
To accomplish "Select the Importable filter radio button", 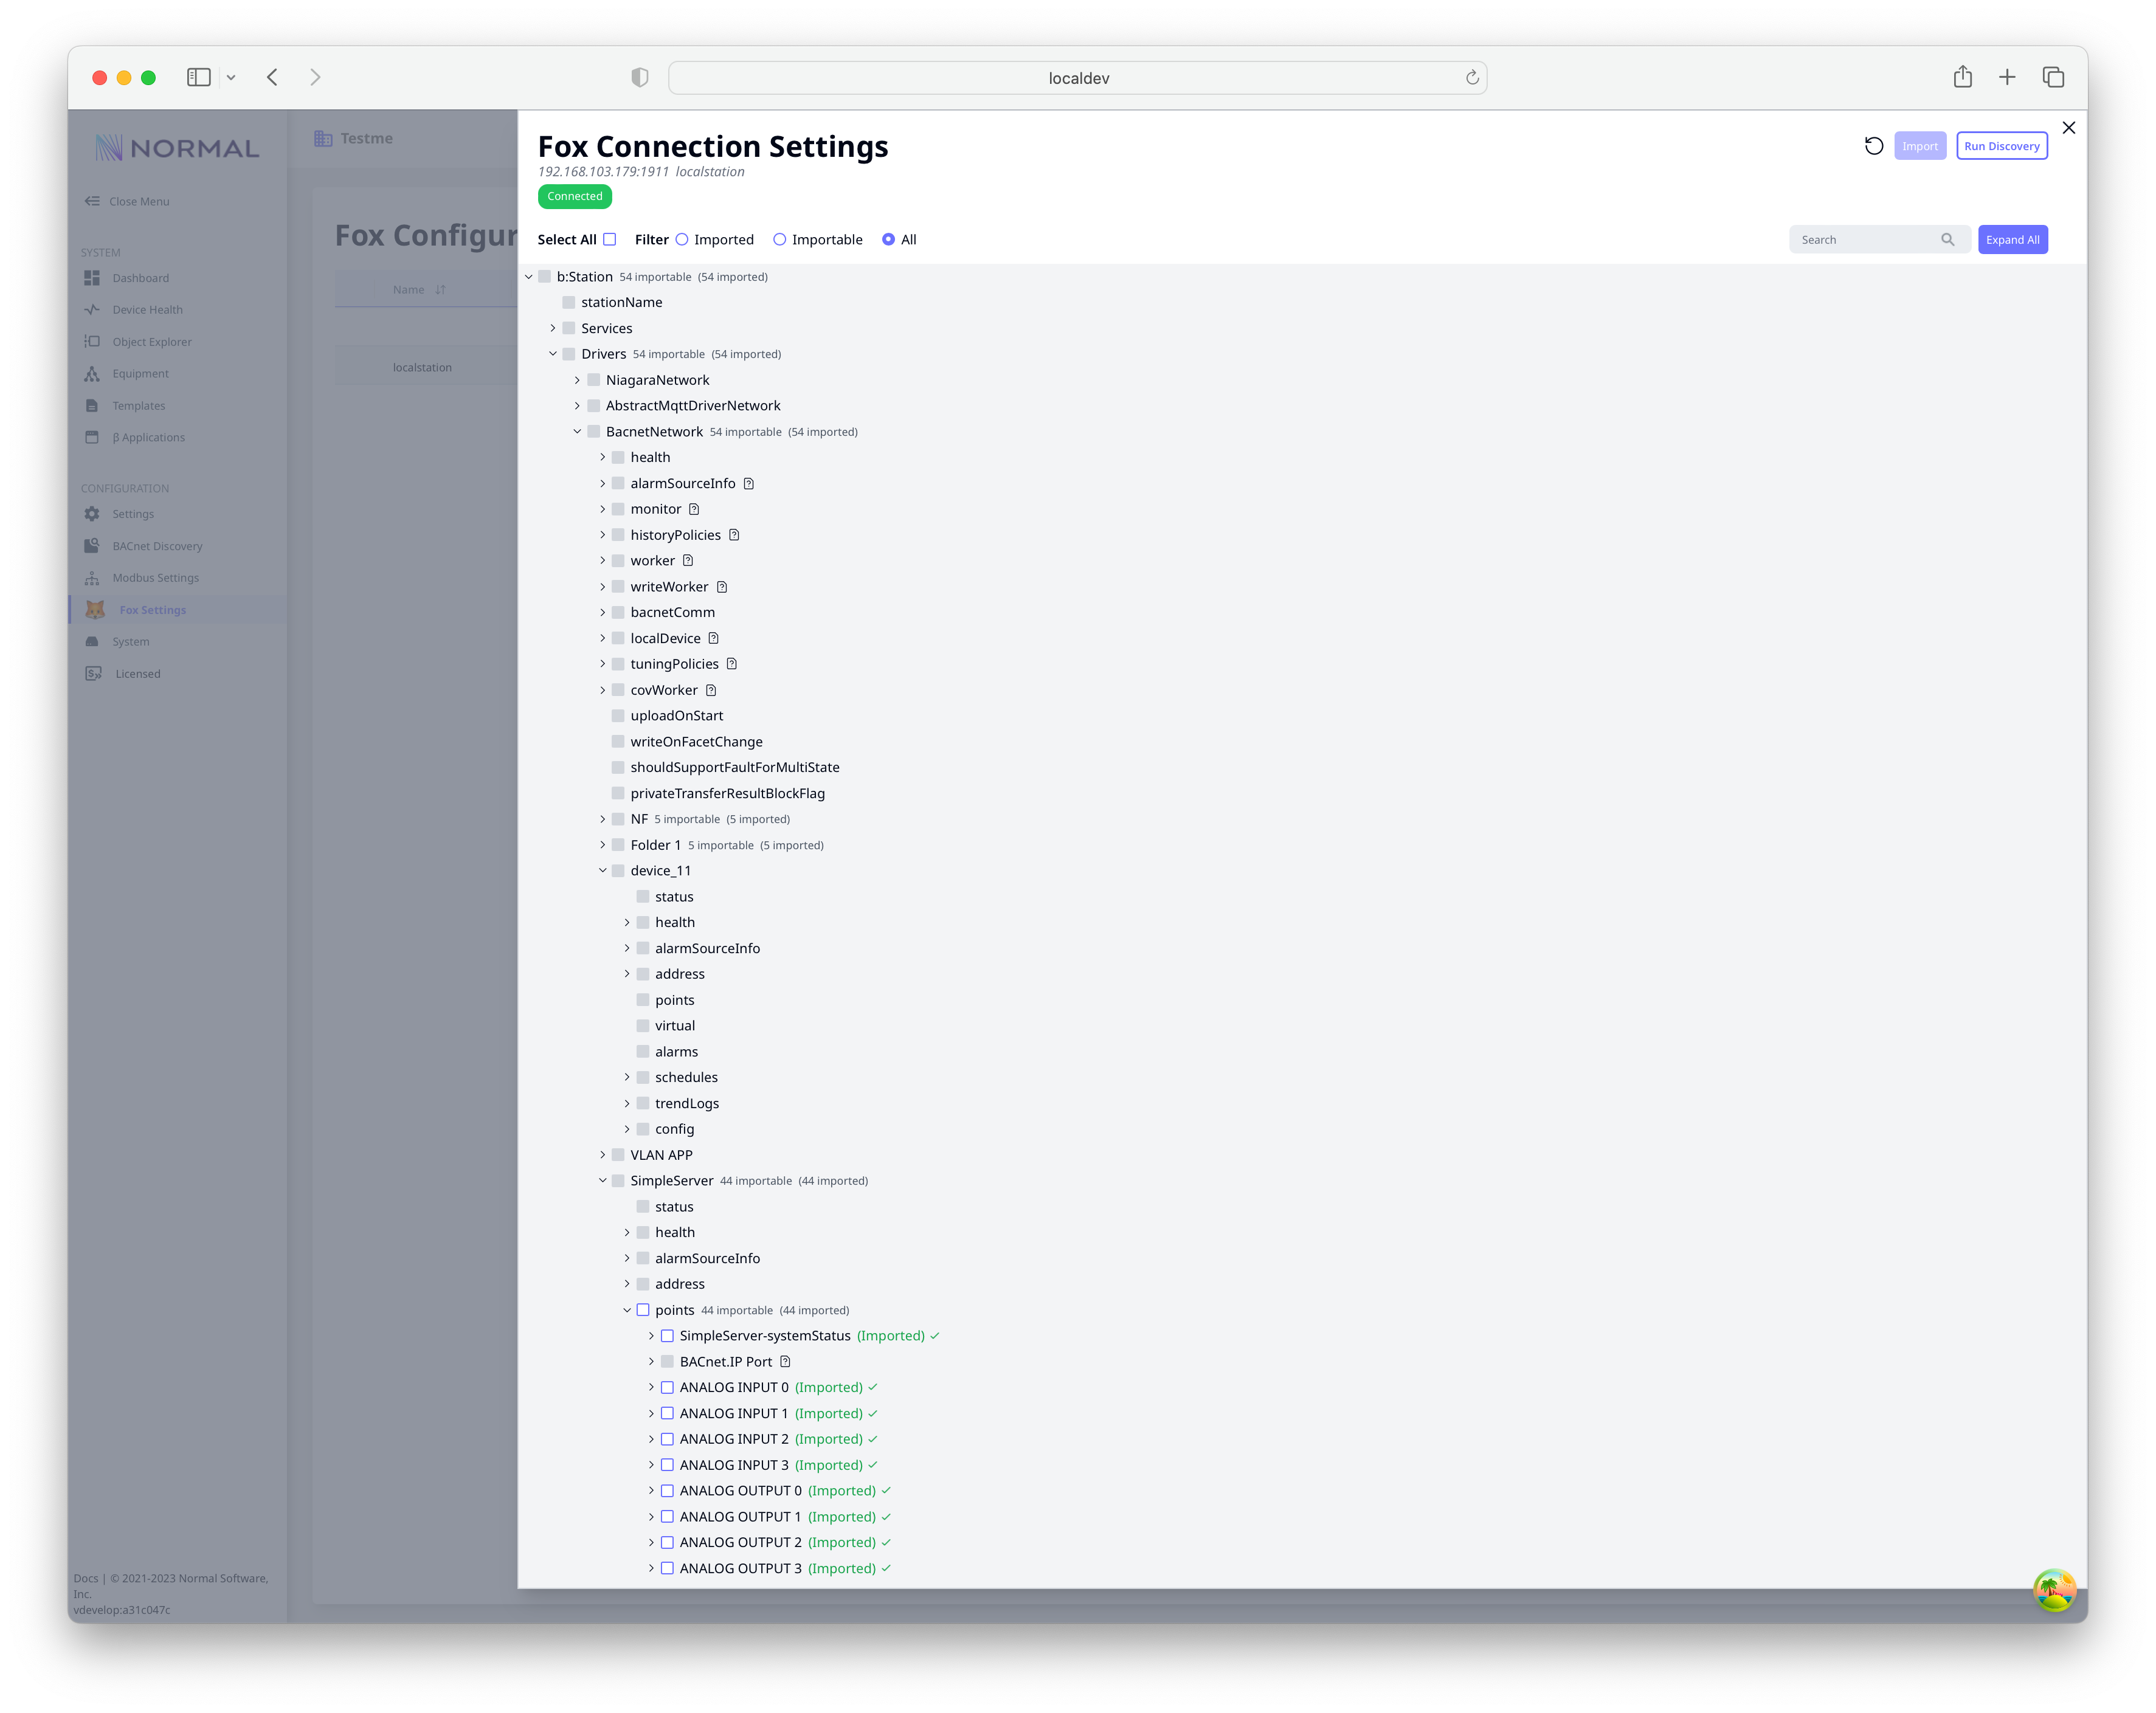I will [780, 239].
